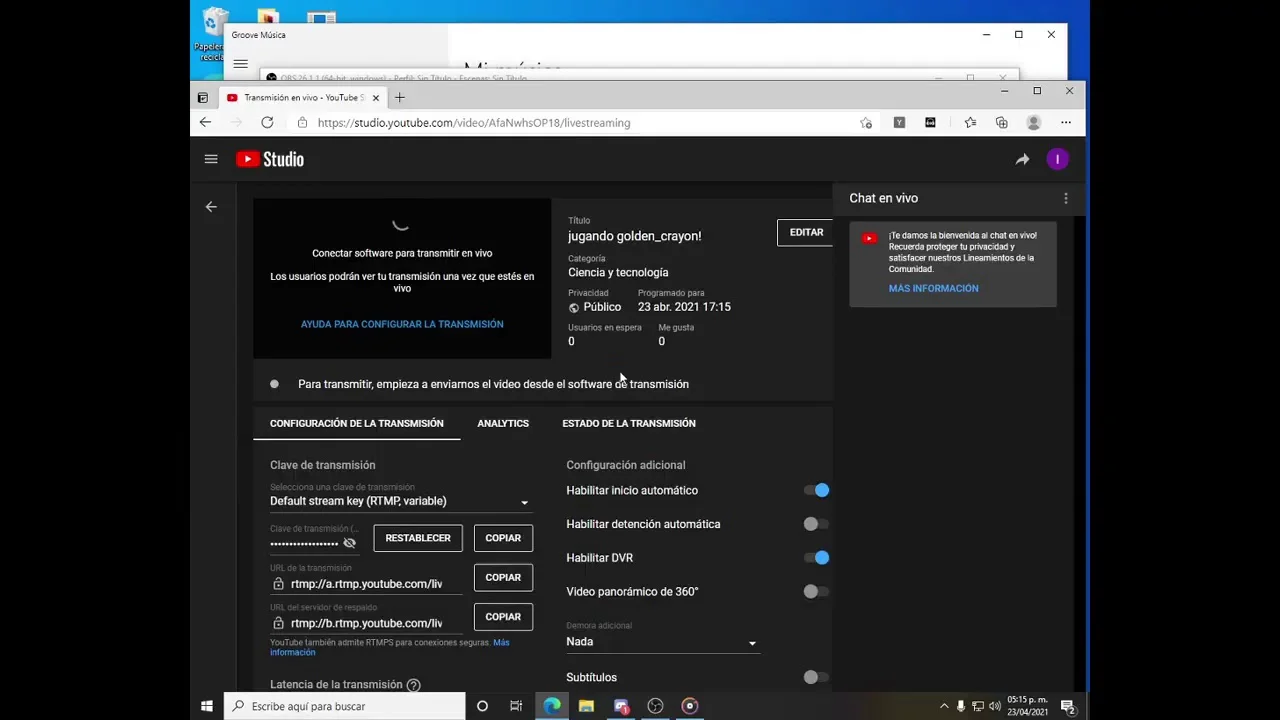
Task: Open the YouTube Studio hamburger menu
Action: pyautogui.click(x=211, y=159)
